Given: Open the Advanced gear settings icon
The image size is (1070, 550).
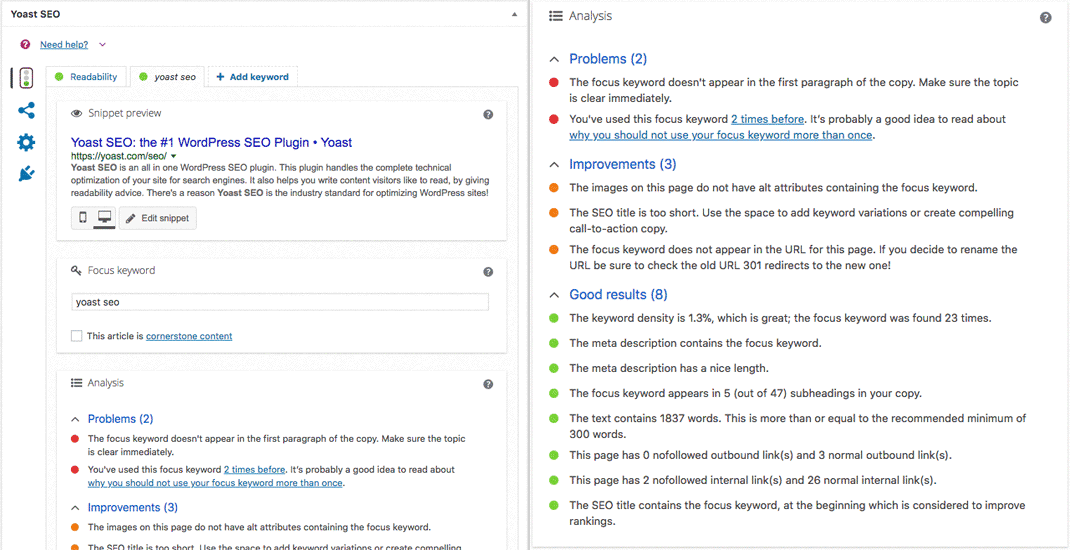Looking at the screenshot, I should click(x=26, y=143).
